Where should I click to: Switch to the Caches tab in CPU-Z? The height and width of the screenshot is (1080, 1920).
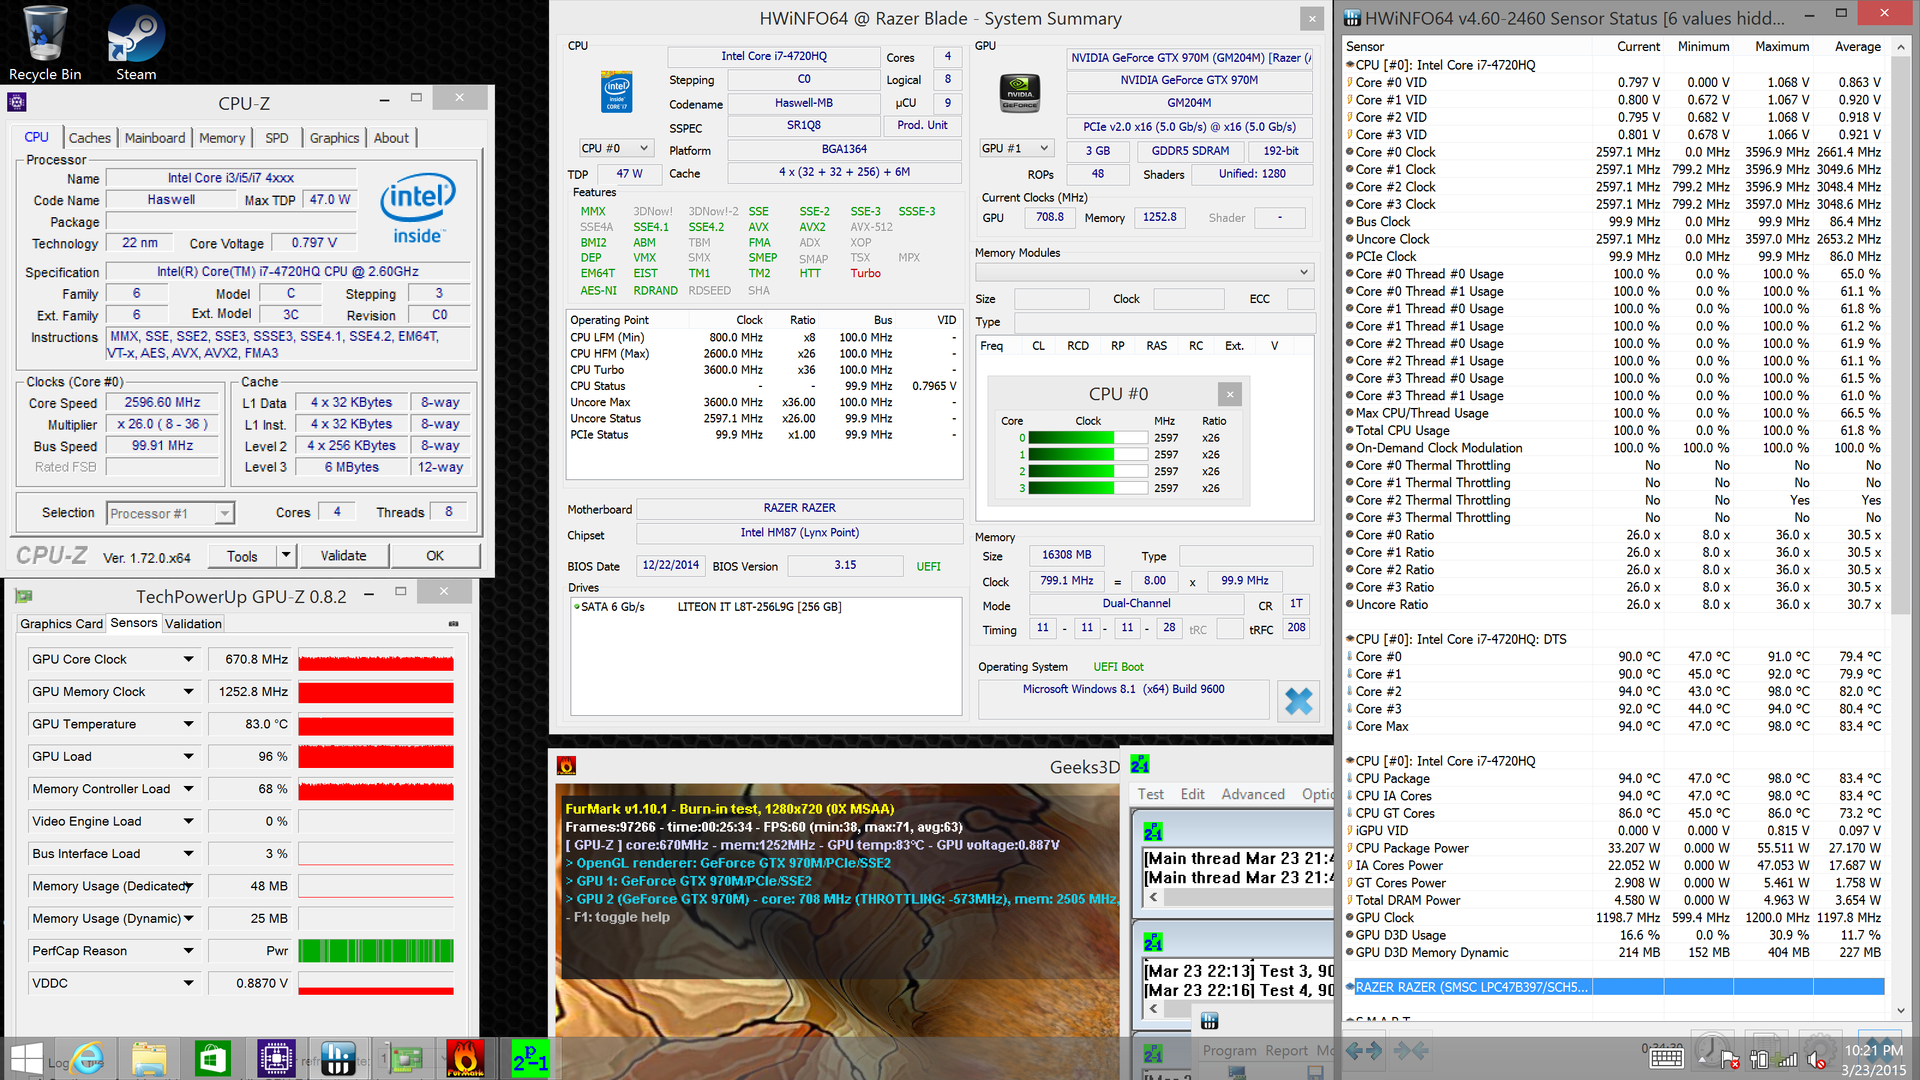click(89, 138)
